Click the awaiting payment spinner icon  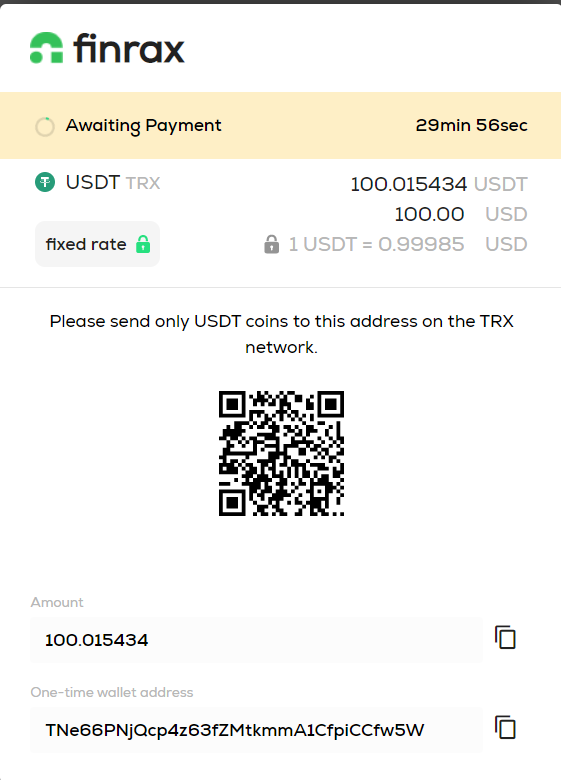click(x=45, y=126)
